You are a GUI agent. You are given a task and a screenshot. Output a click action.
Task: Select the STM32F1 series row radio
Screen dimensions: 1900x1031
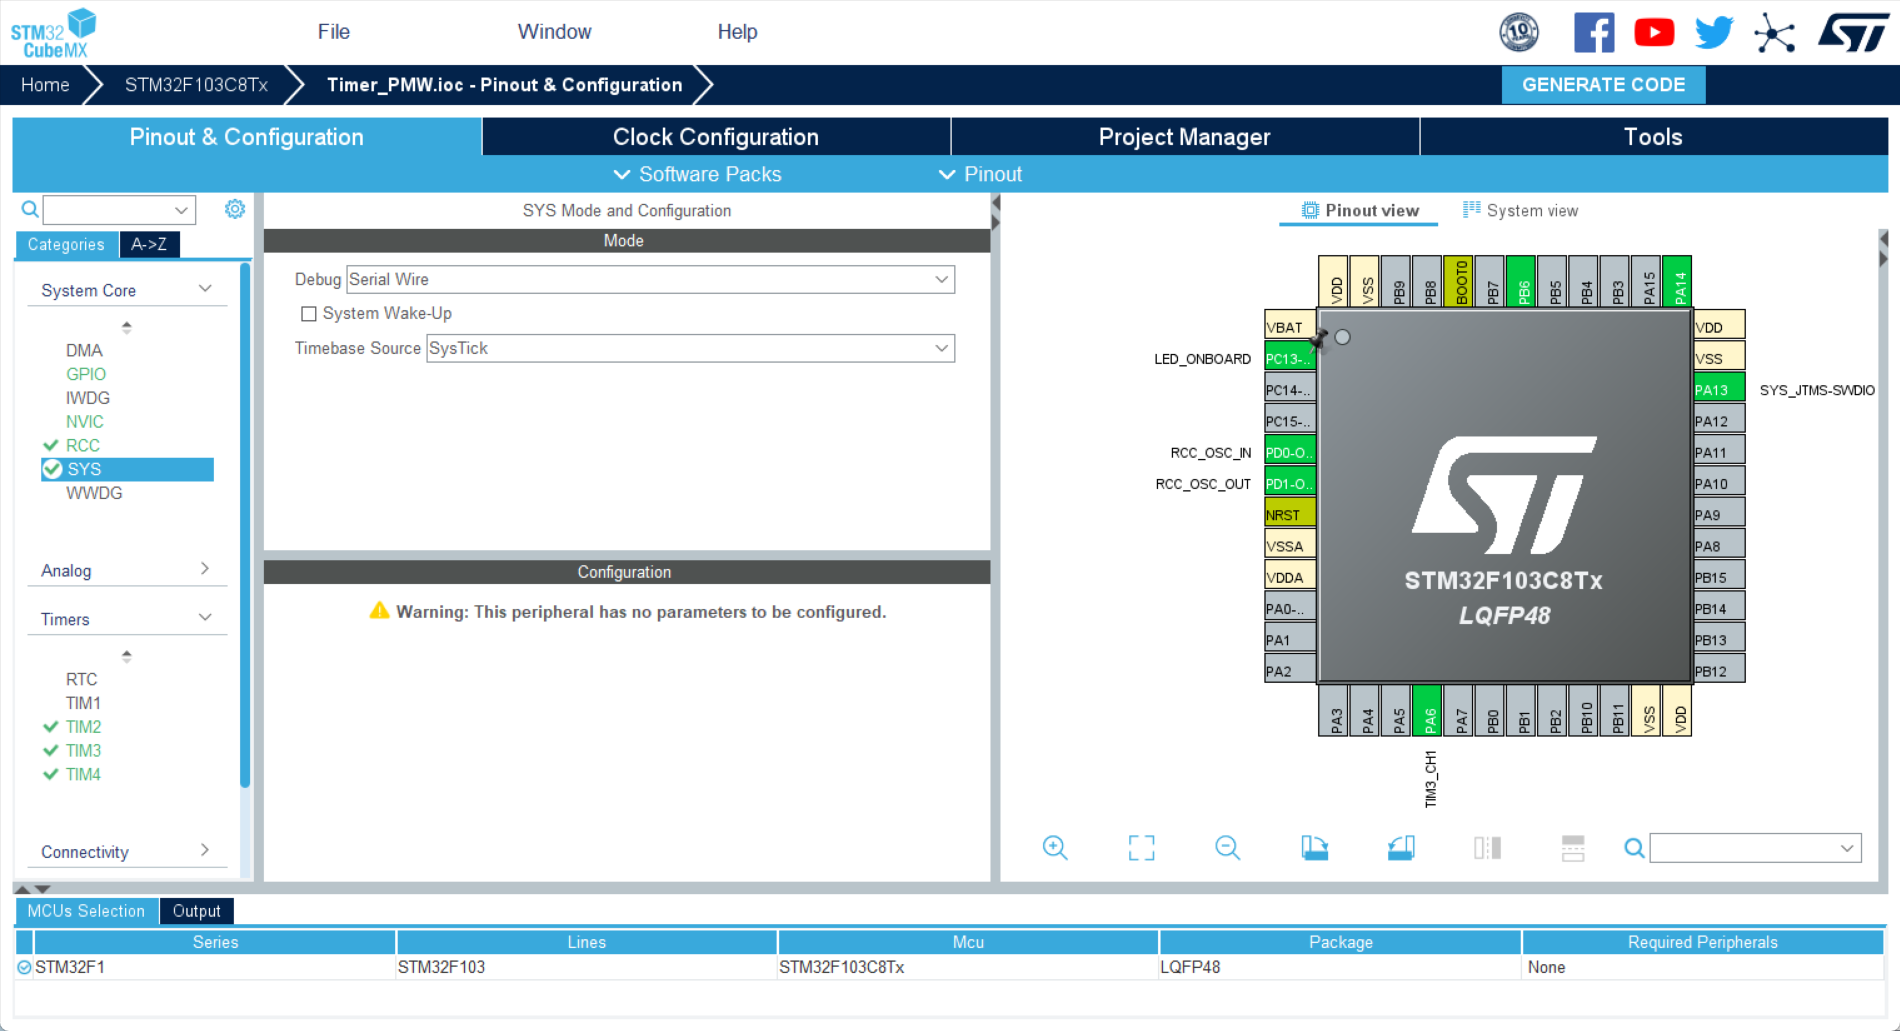tap(24, 967)
